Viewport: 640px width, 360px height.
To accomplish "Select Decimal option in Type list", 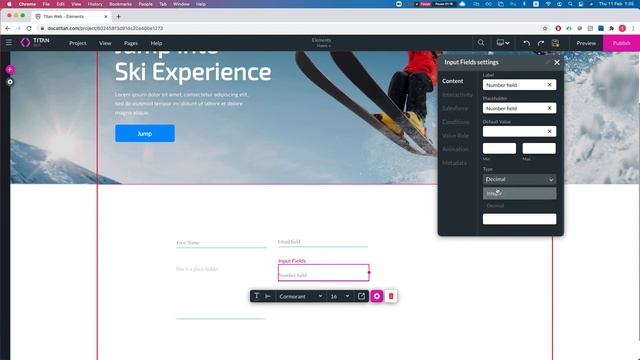I will click(519, 206).
